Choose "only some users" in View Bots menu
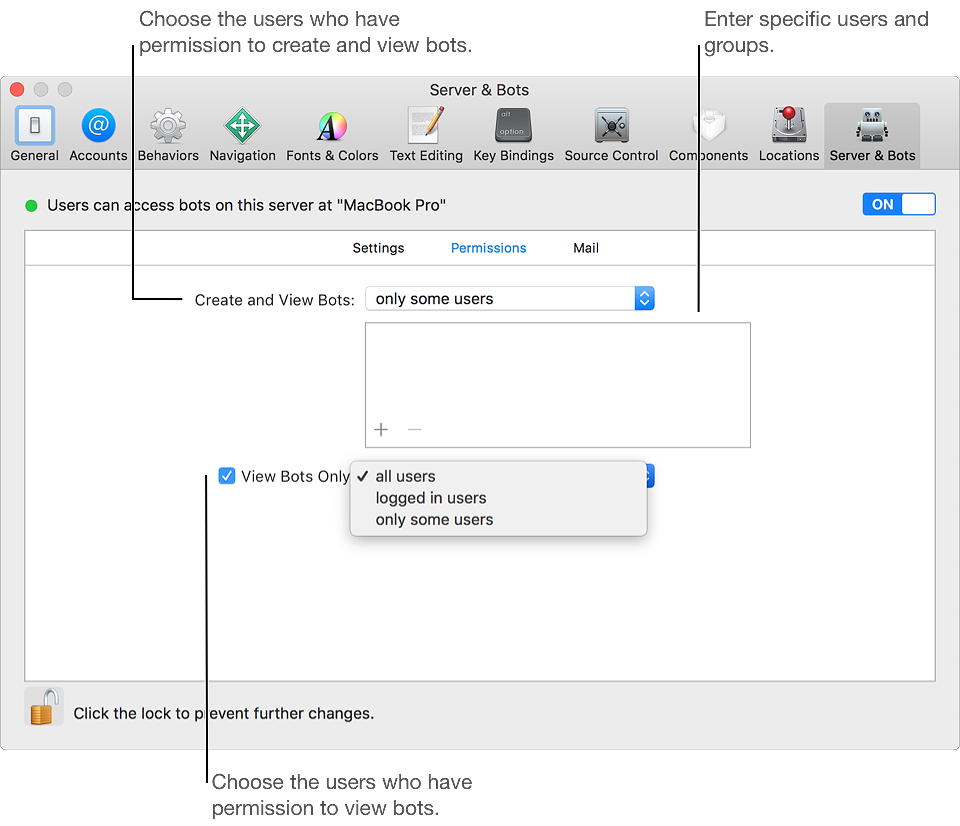This screenshot has height=826, width=960. click(498, 519)
